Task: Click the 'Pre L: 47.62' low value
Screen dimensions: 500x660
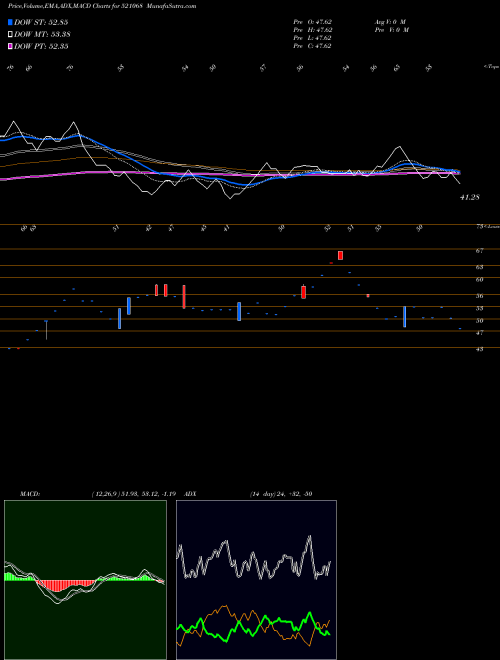Action: pyautogui.click(x=312, y=38)
